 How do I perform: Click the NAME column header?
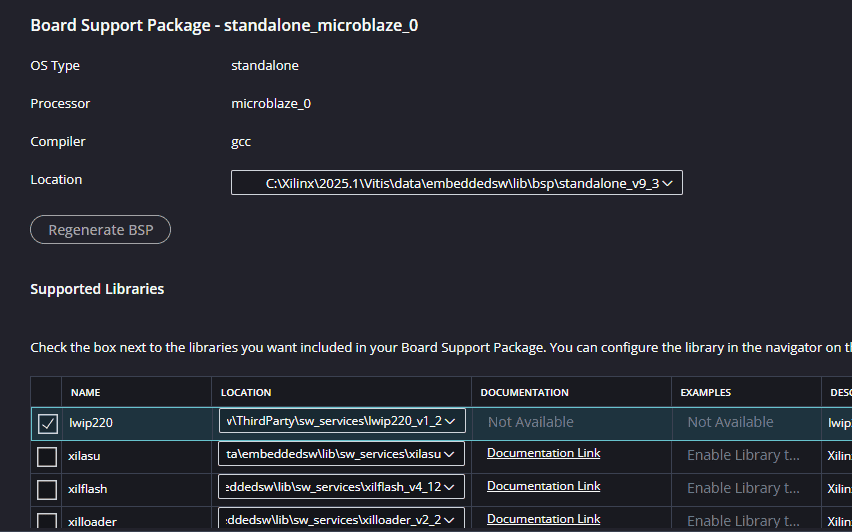85,393
